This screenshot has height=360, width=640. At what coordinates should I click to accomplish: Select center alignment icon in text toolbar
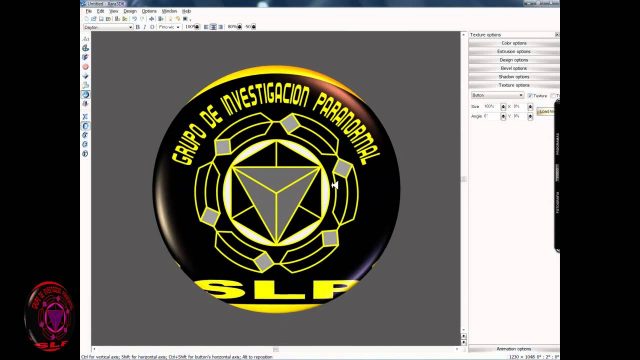[213, 27]
